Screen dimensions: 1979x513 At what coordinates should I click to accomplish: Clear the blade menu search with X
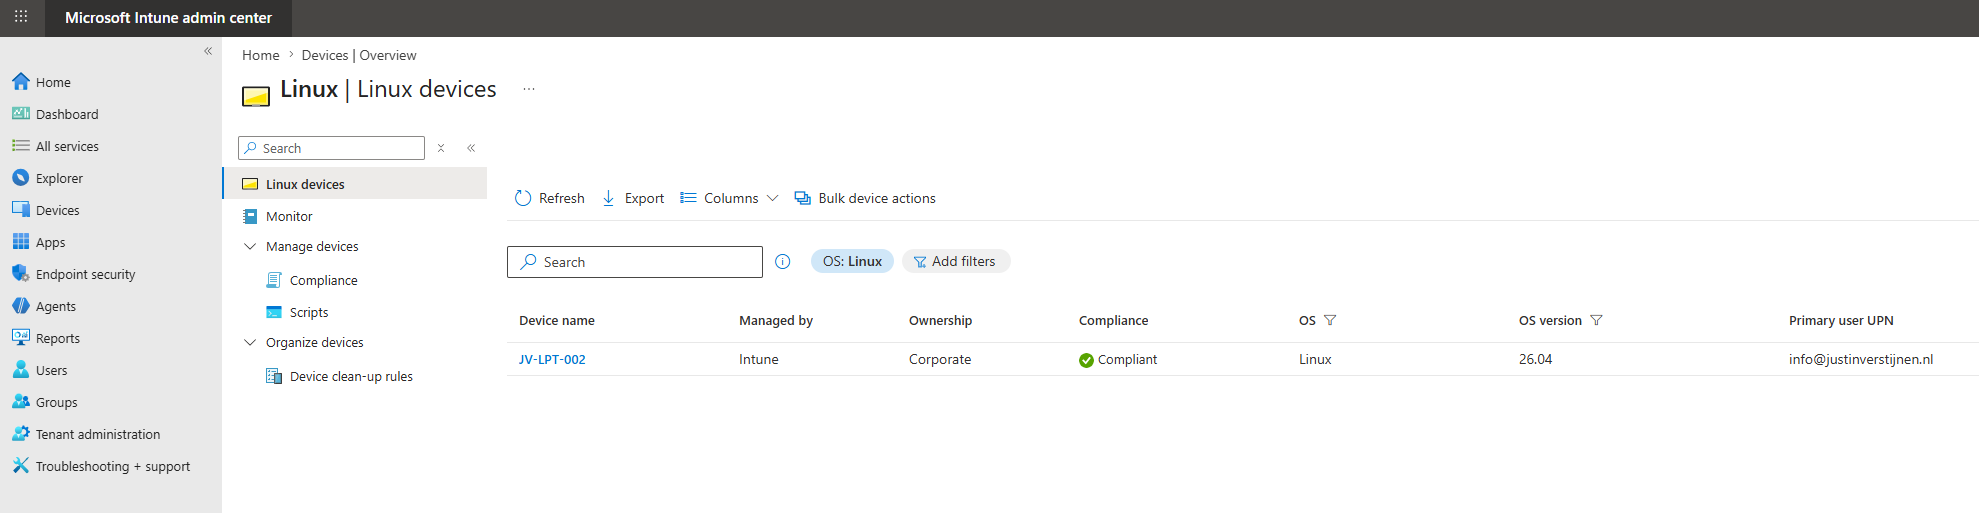pos(441,148)
